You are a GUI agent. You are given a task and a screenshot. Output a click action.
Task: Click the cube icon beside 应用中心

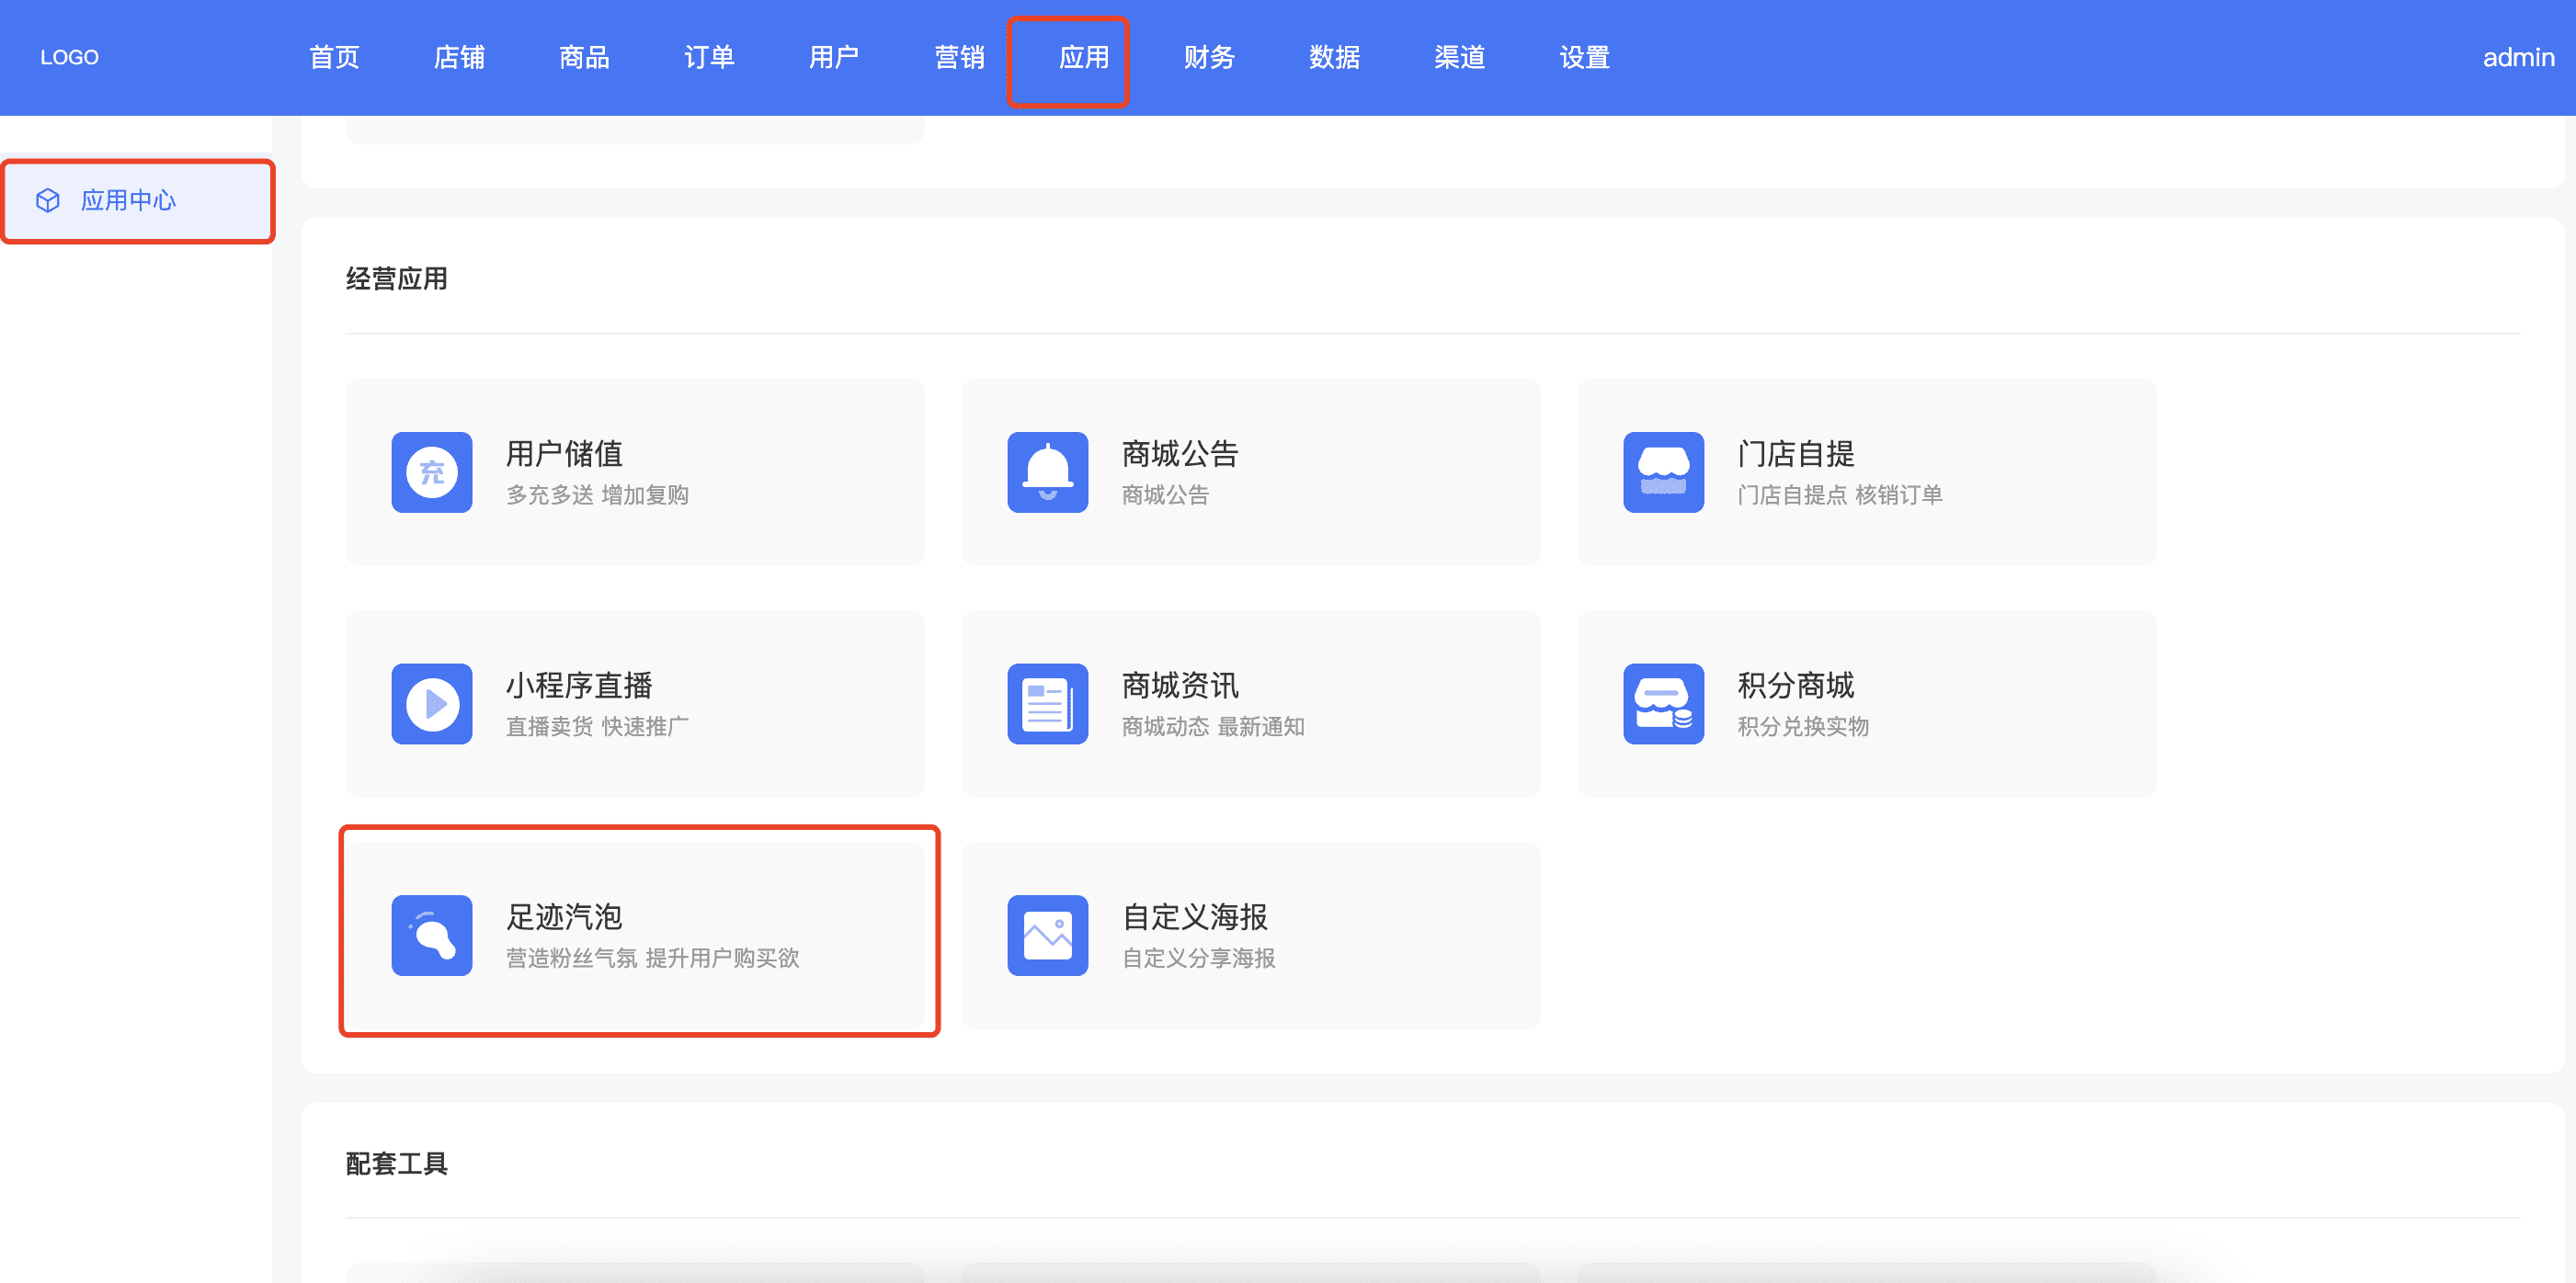tap(48, 201)
